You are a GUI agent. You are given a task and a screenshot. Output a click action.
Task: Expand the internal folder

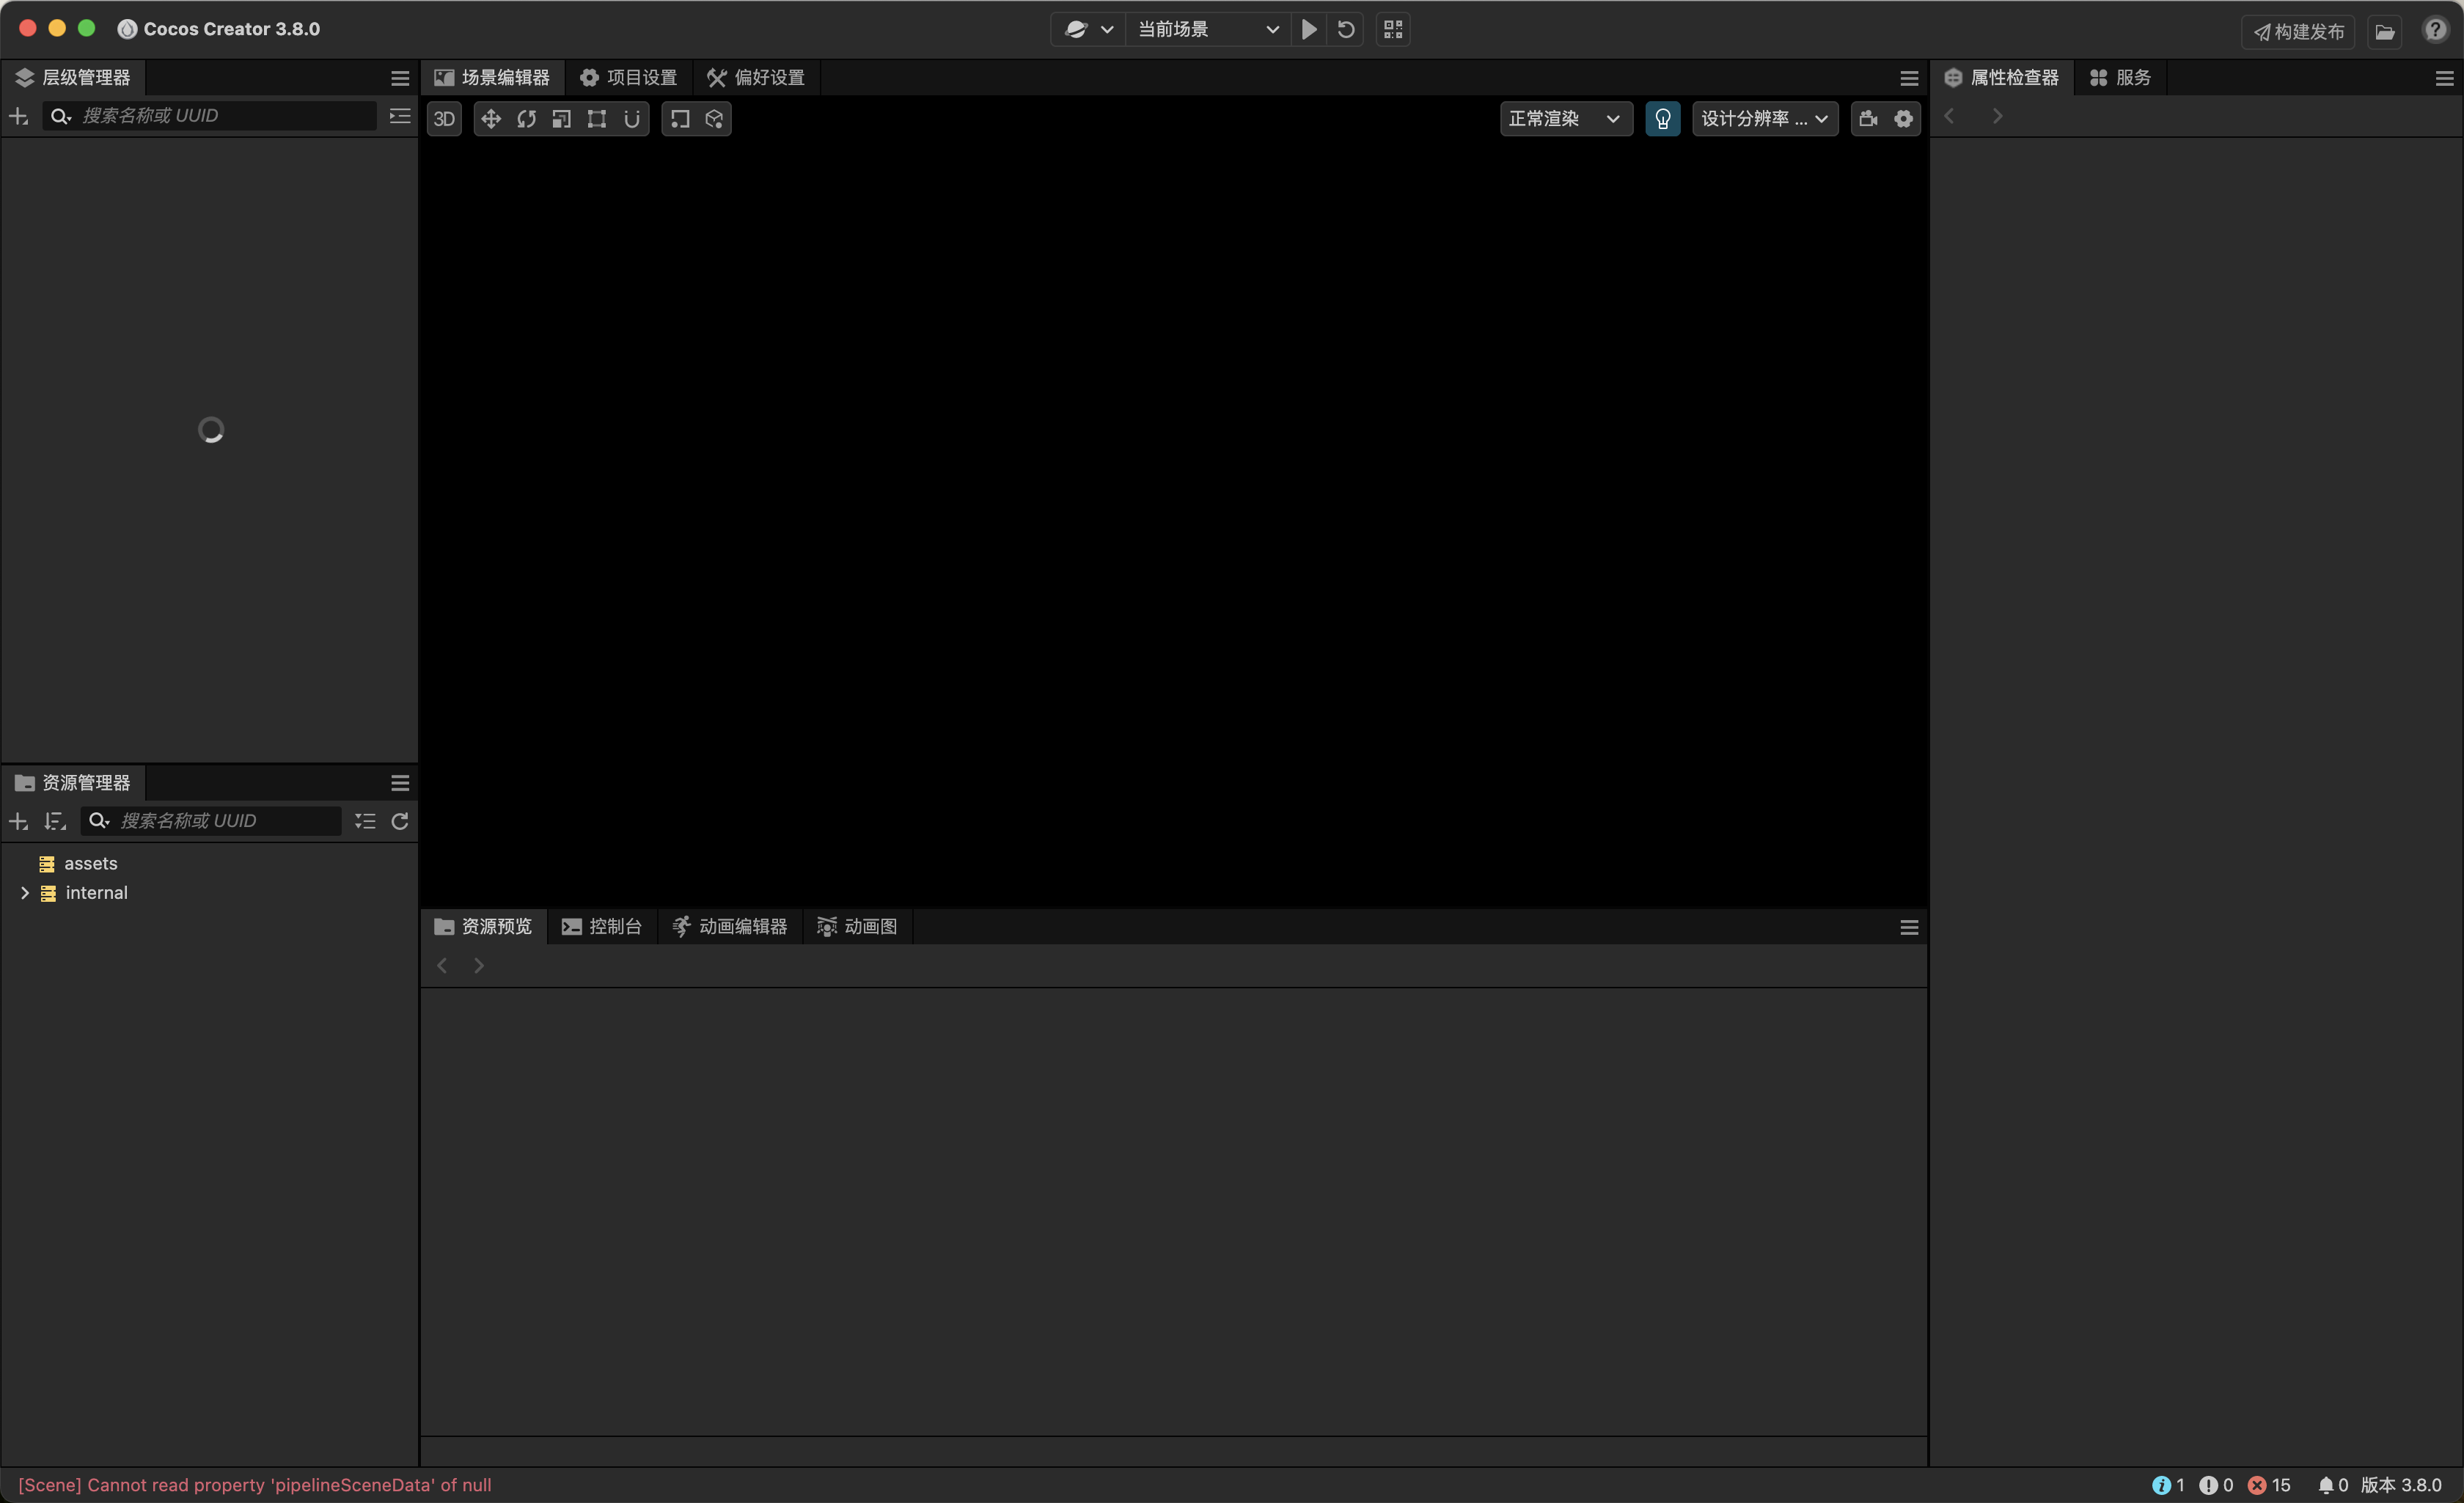point(25,893)
